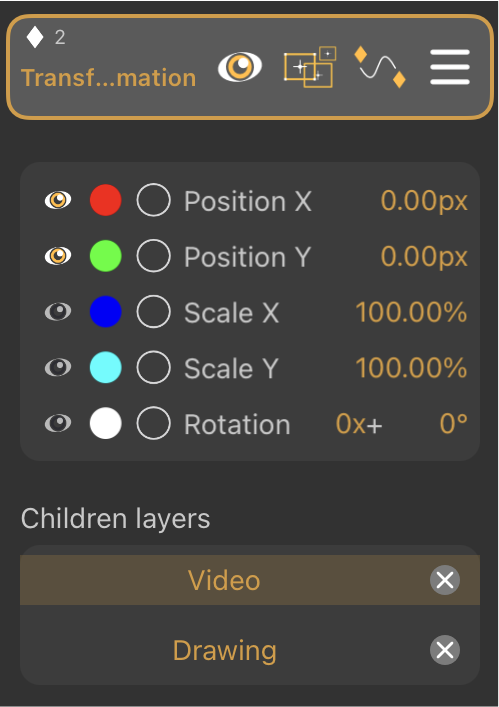This screenshot has height=707, width=499.
Task: Show the Rotation curve eye
Action: [x=58, y=423]
